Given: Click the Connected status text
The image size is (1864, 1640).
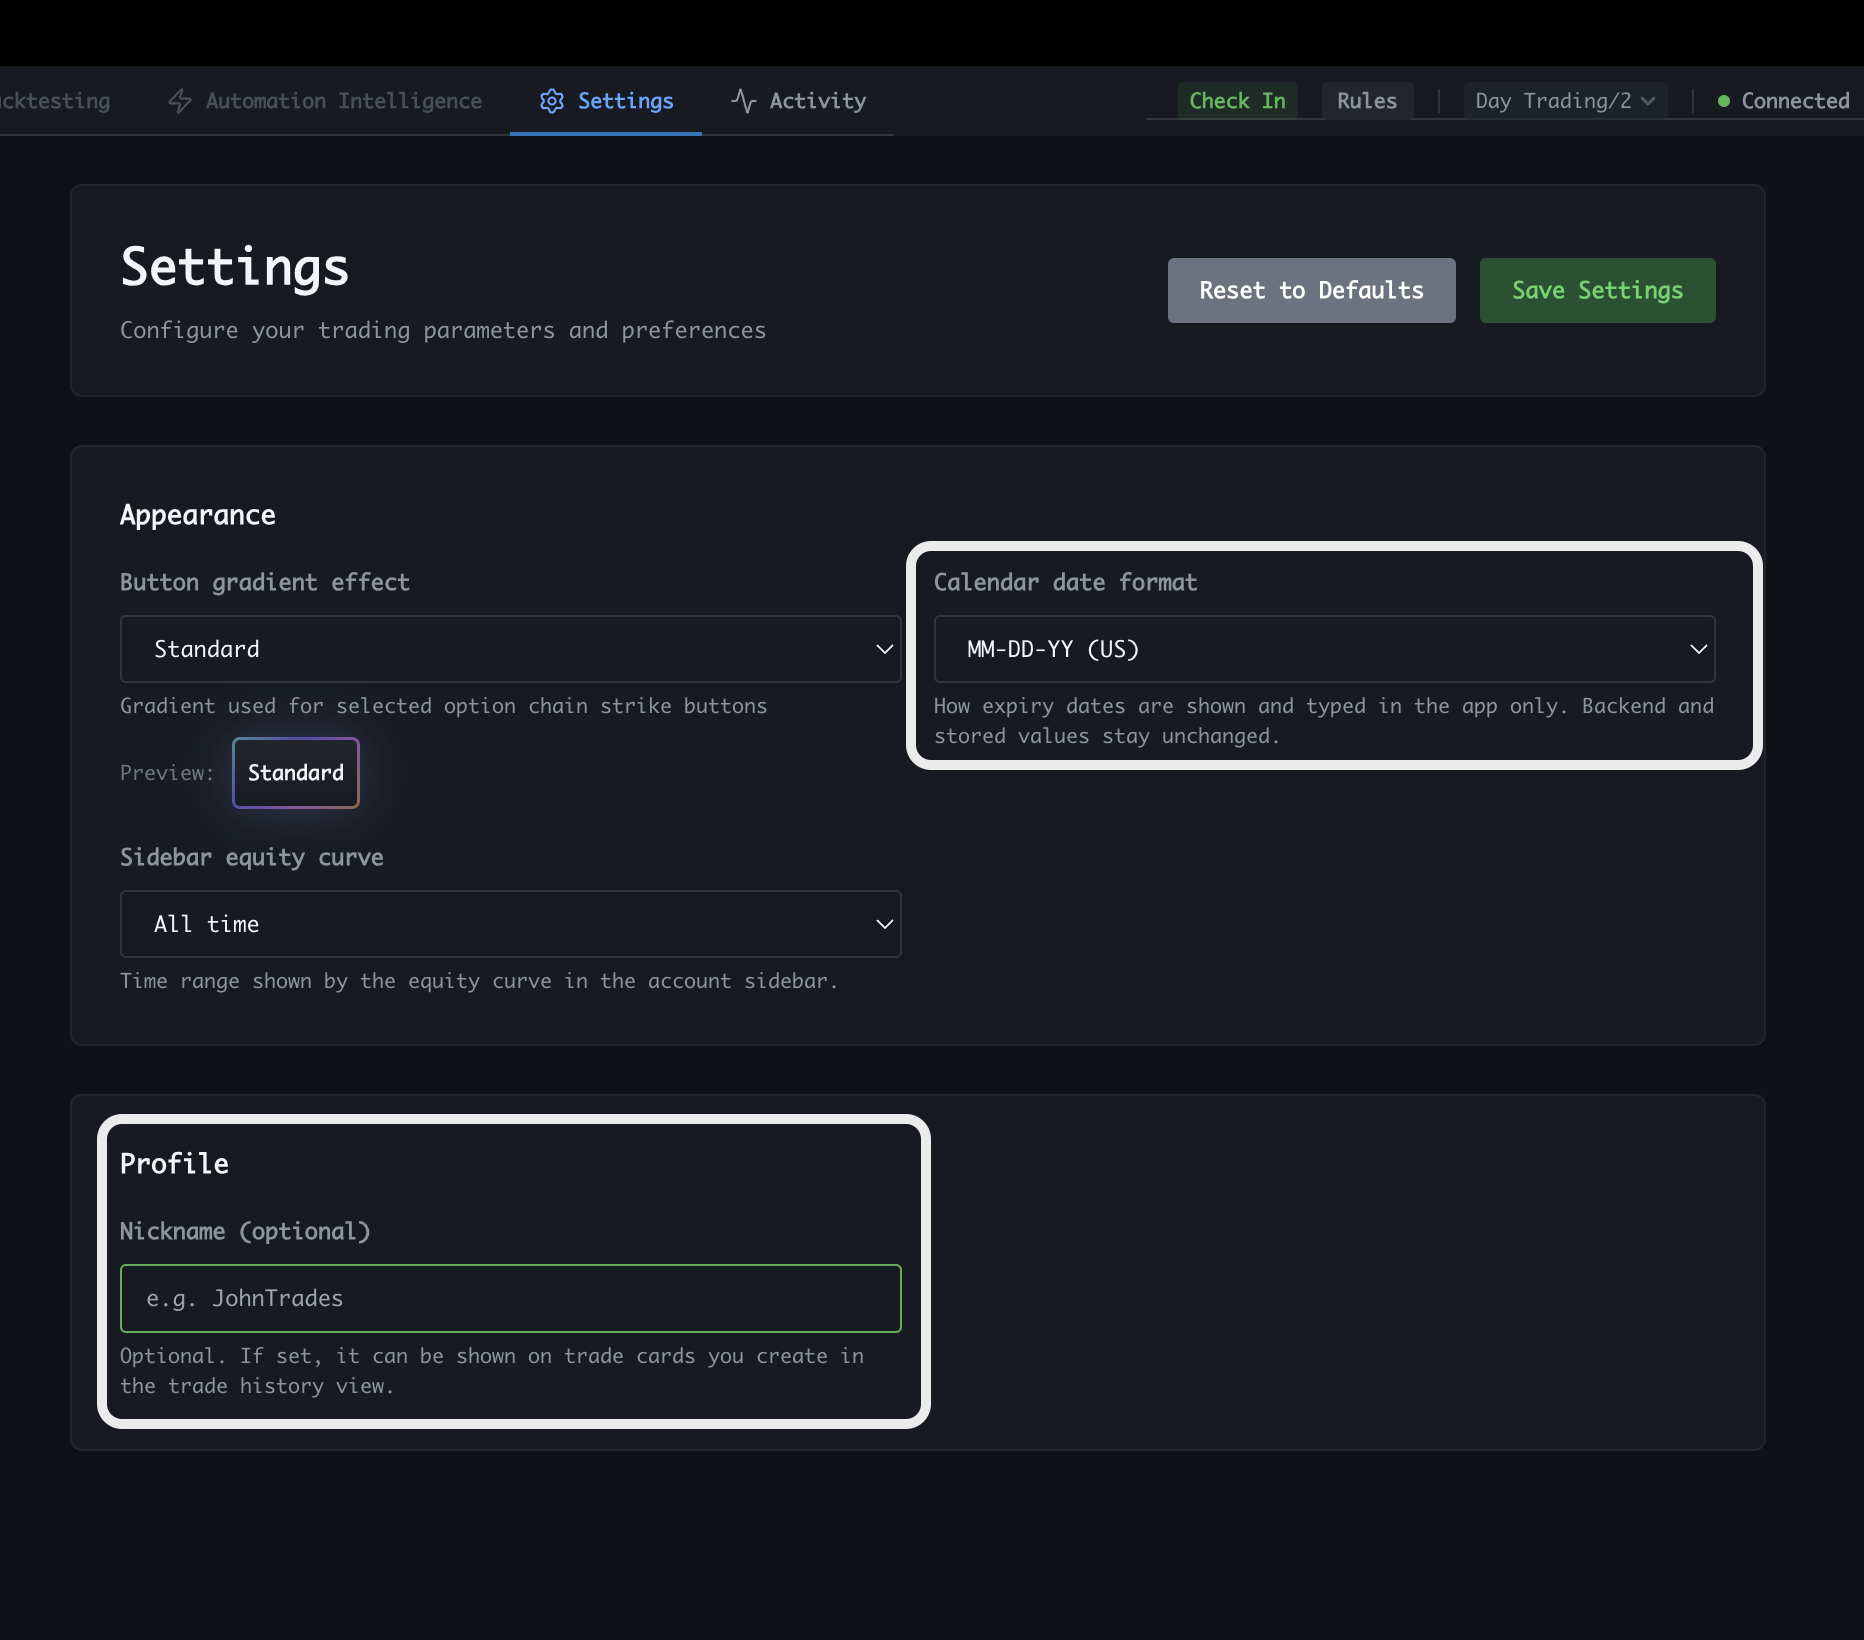Looking at the screenshot, I should [1795, 101].
